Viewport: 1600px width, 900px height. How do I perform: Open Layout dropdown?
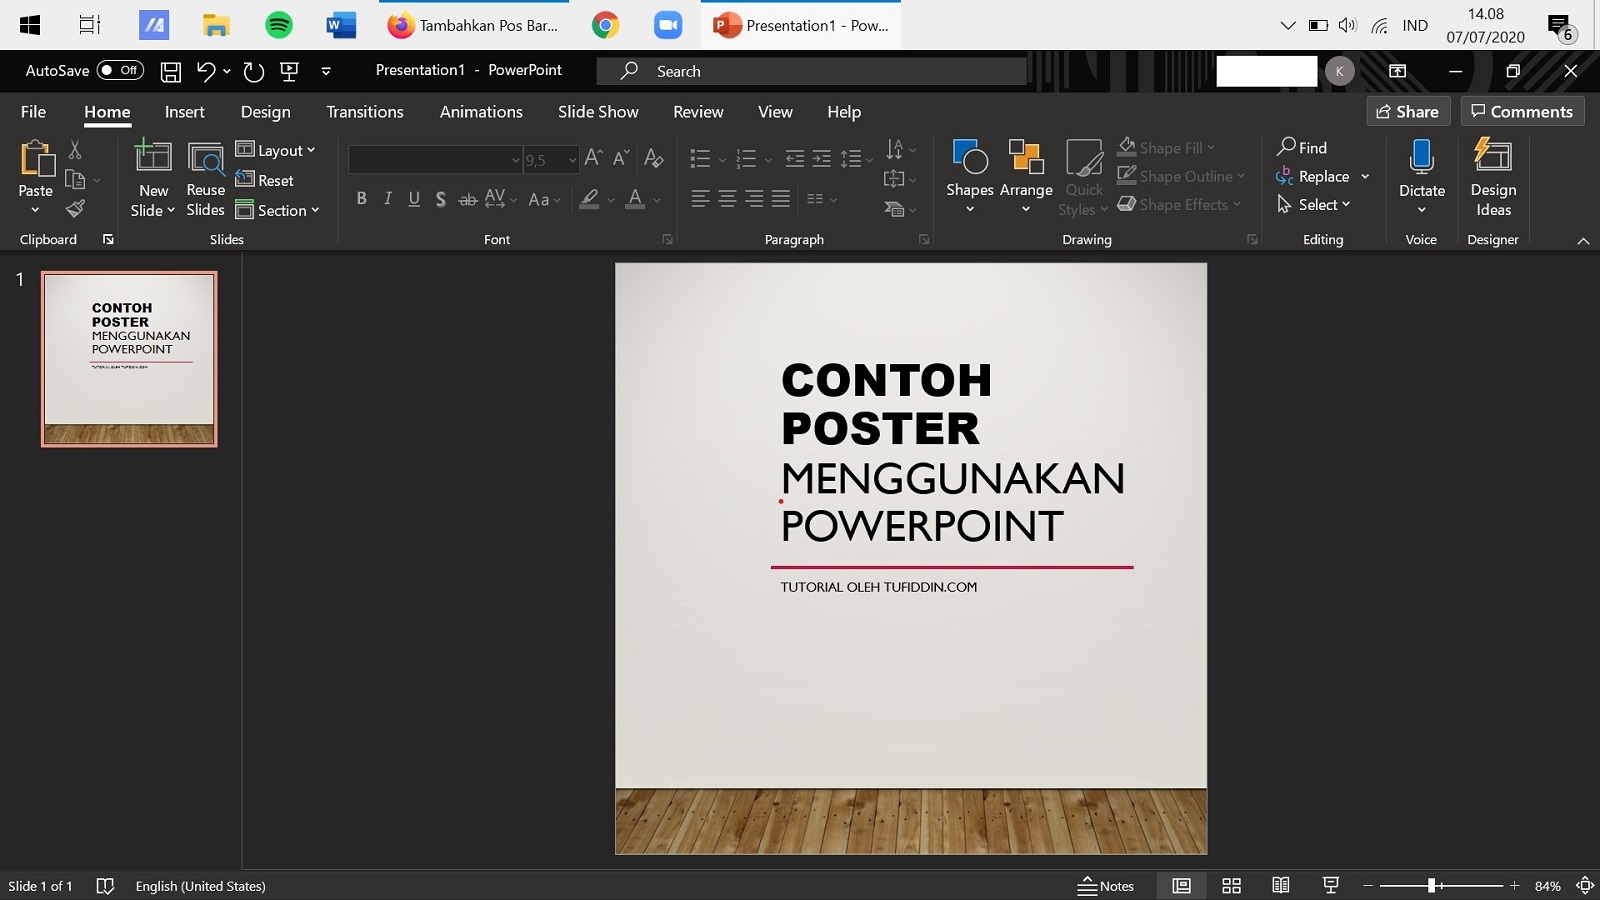275,150
